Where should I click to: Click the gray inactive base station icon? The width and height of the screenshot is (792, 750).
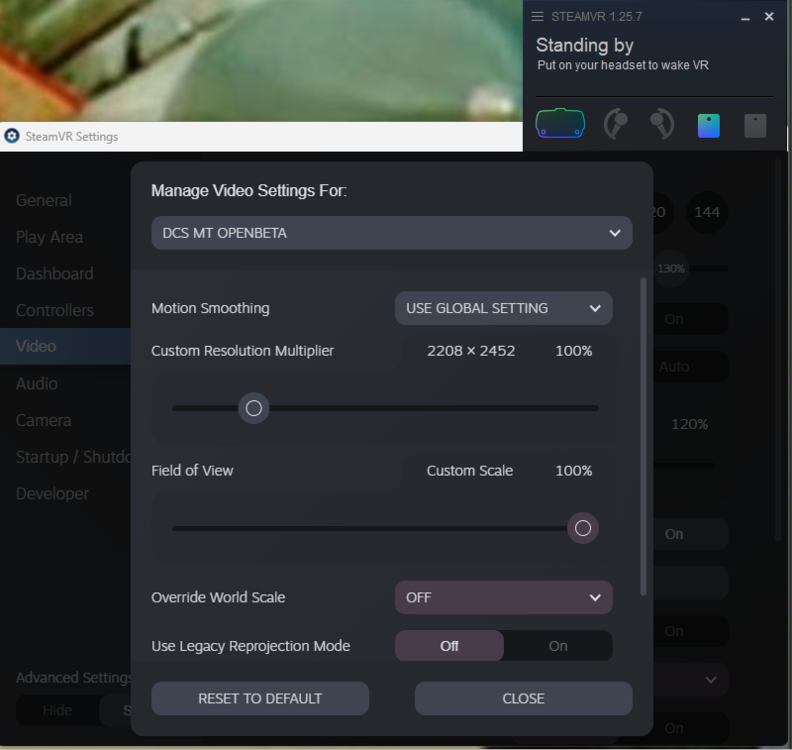(755, 125)
